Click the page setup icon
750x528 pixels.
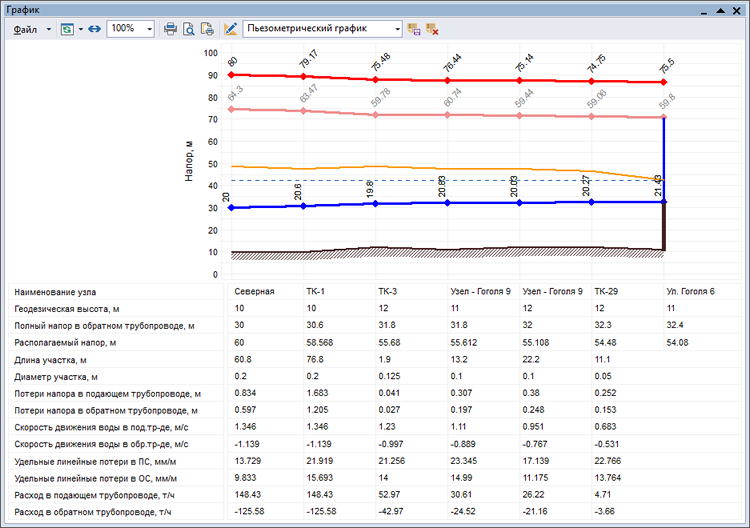[207, 29]
